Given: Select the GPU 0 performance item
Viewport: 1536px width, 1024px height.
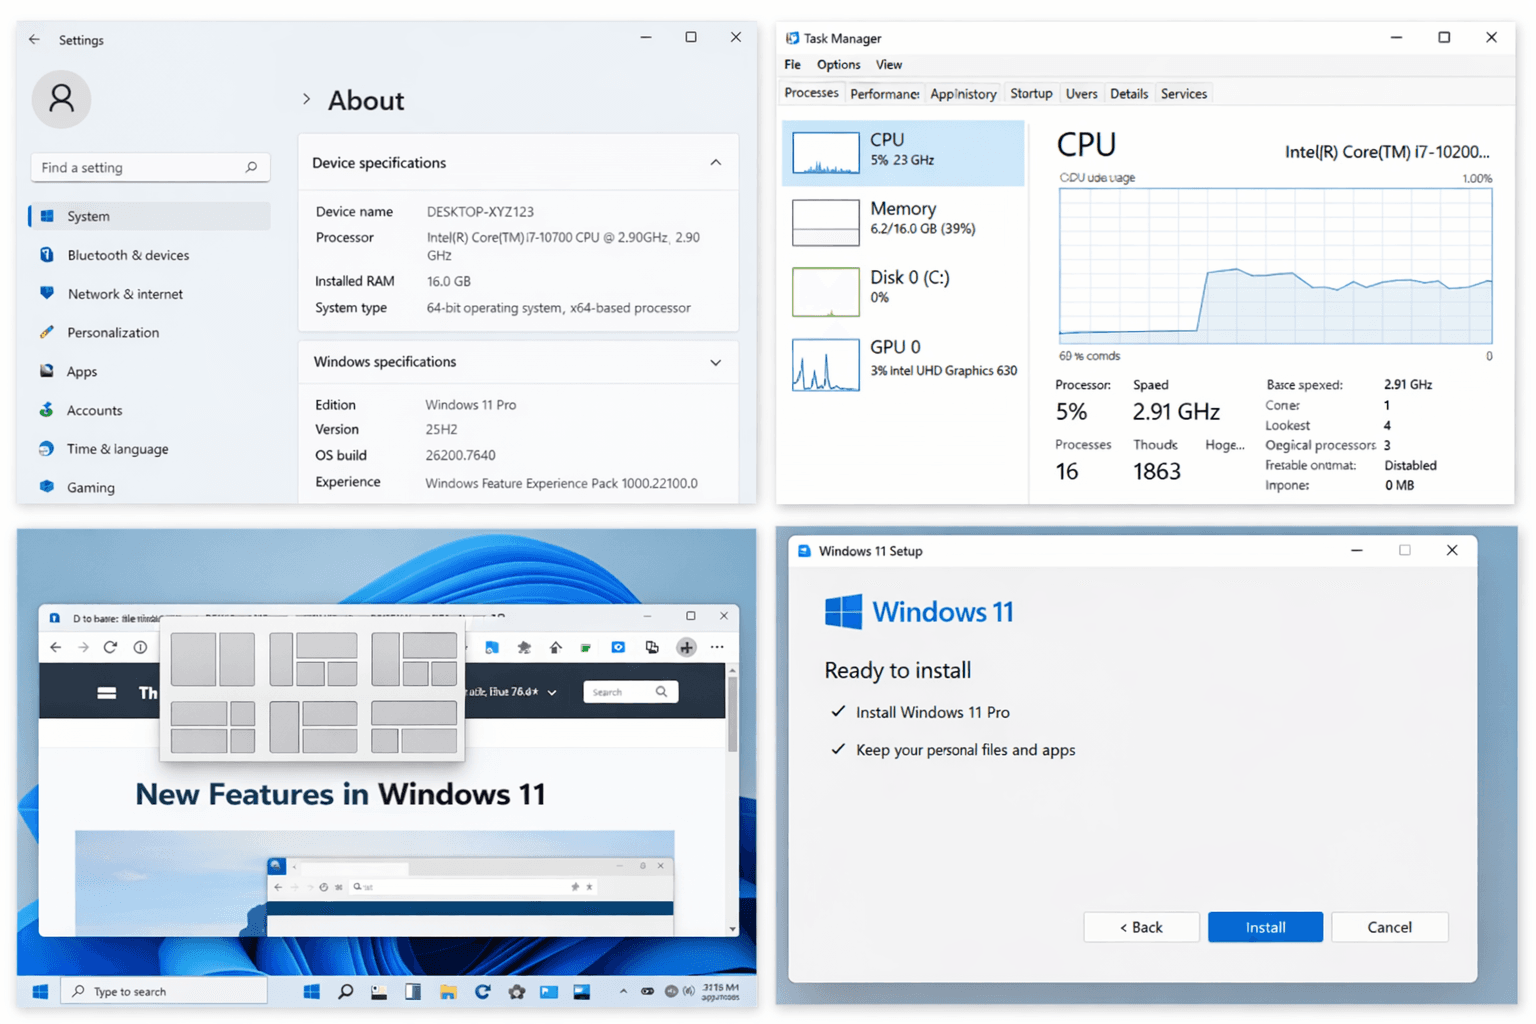Looking at the screenshot, I should click(903, 364).
